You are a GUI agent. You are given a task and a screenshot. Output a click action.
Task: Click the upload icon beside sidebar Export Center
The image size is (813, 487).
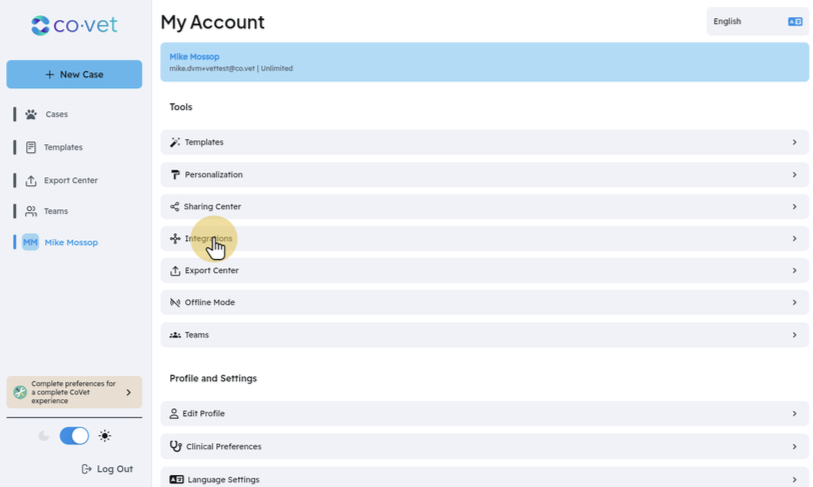point(31,180)
